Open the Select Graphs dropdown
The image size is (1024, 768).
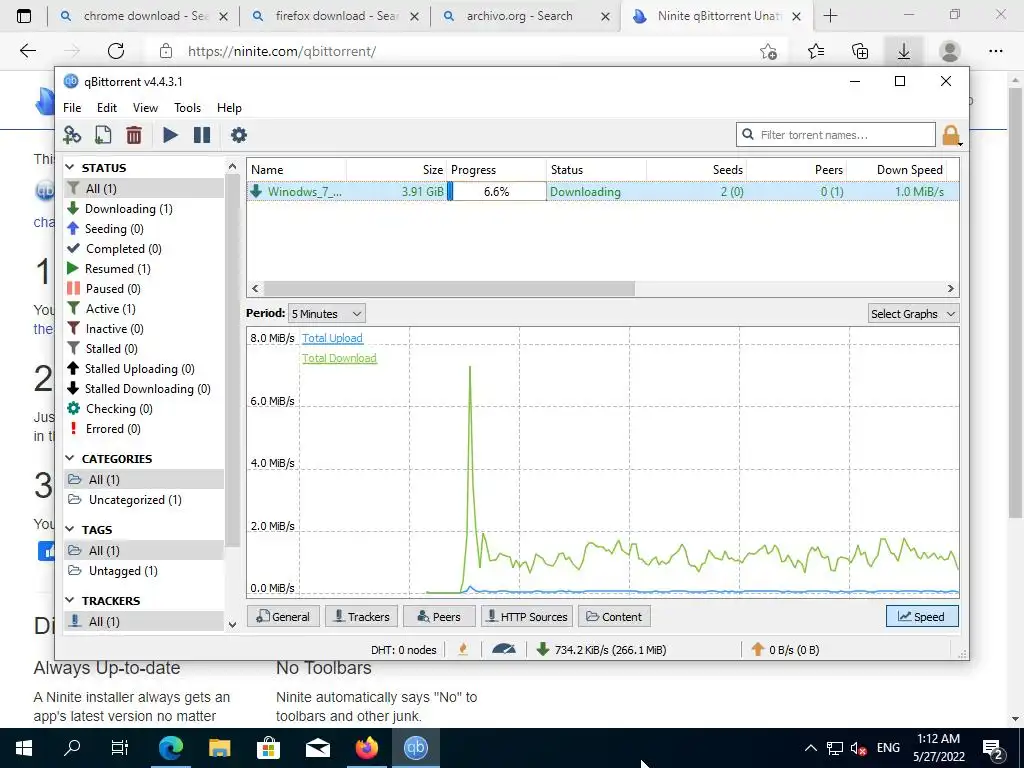[x=913, y=313]
